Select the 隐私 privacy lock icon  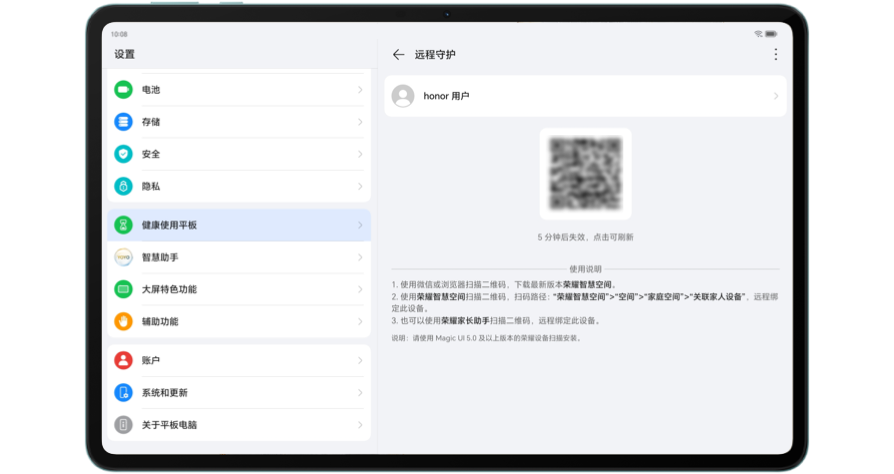[x=123, y=186]
